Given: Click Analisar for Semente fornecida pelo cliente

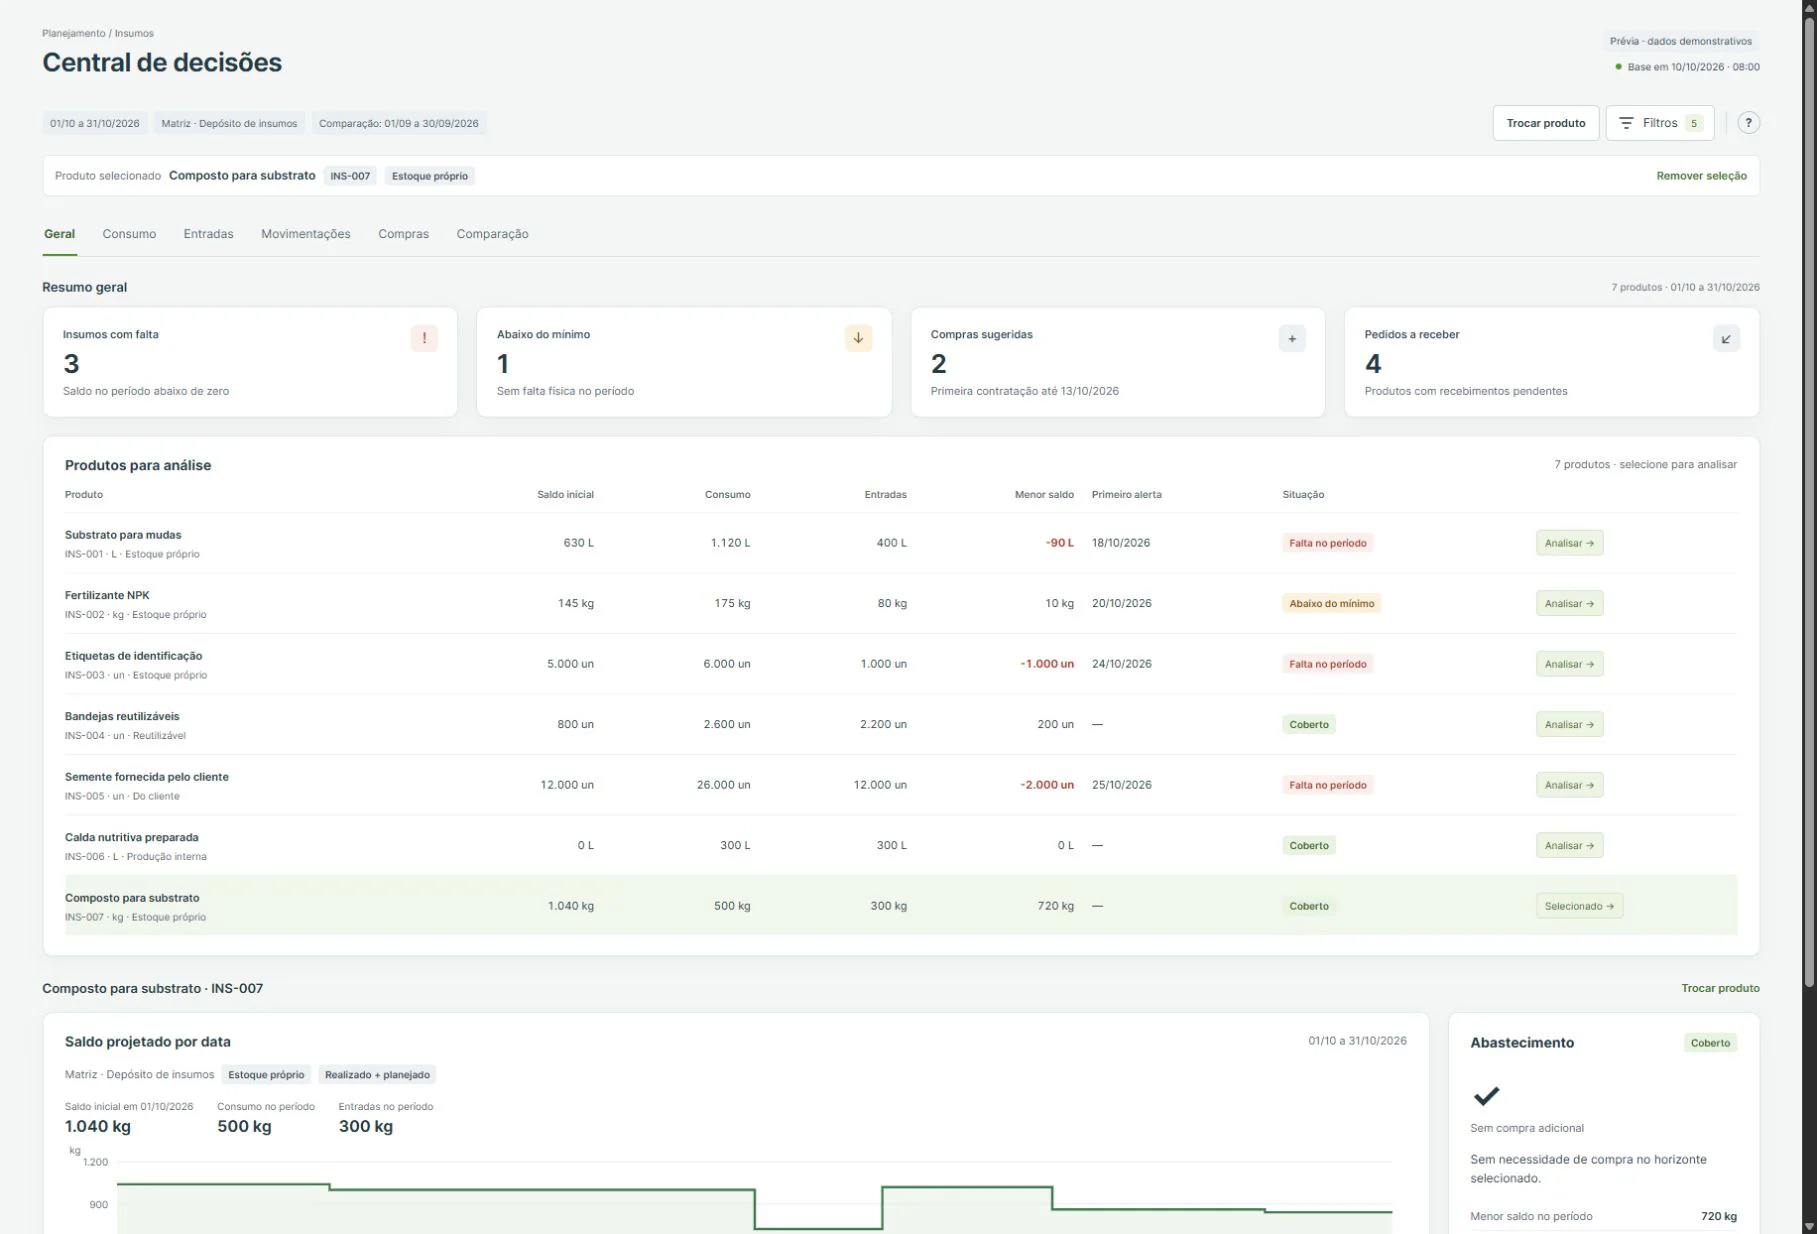Looking at the screenshot, I should pyautogui.click(x=1569, y=785).
